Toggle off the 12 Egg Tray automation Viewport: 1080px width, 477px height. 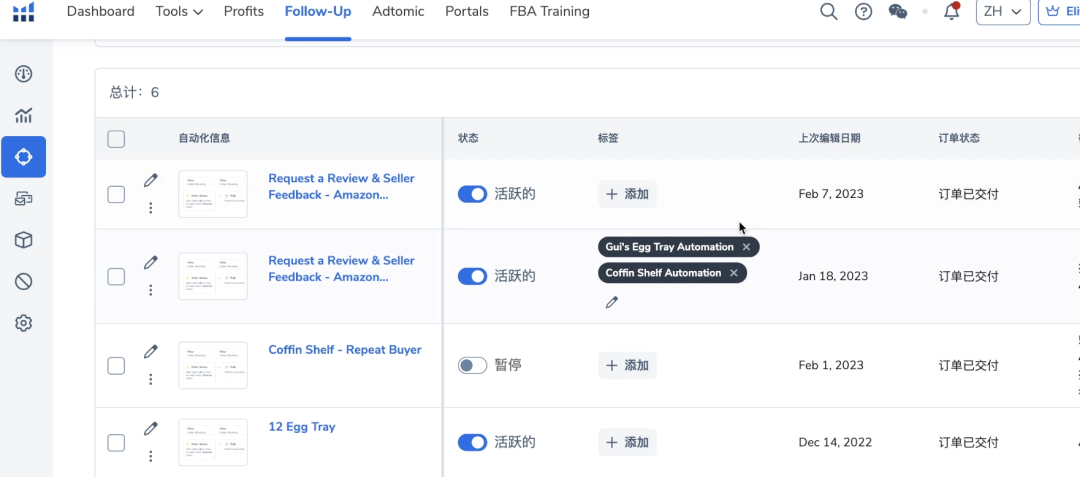click(x=472, y=442)
